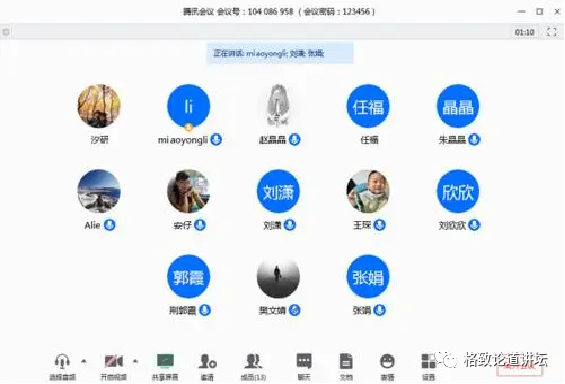Open the settings grid icon

point(428,361)
